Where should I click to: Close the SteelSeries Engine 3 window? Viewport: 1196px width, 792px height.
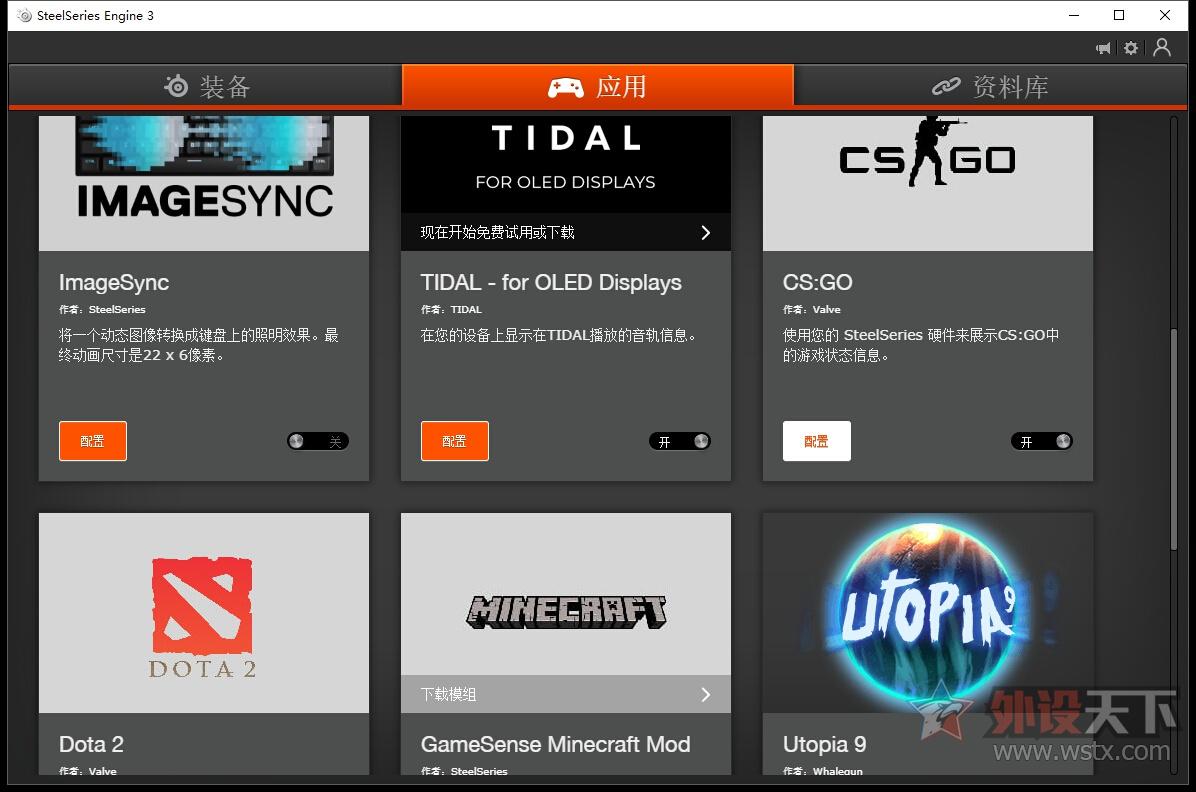1165,15
